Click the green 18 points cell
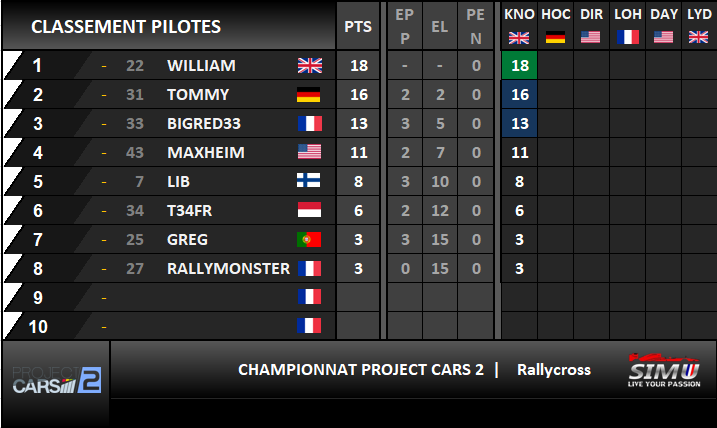The height and width of the screenshot is (428, 717). point(519,65)
